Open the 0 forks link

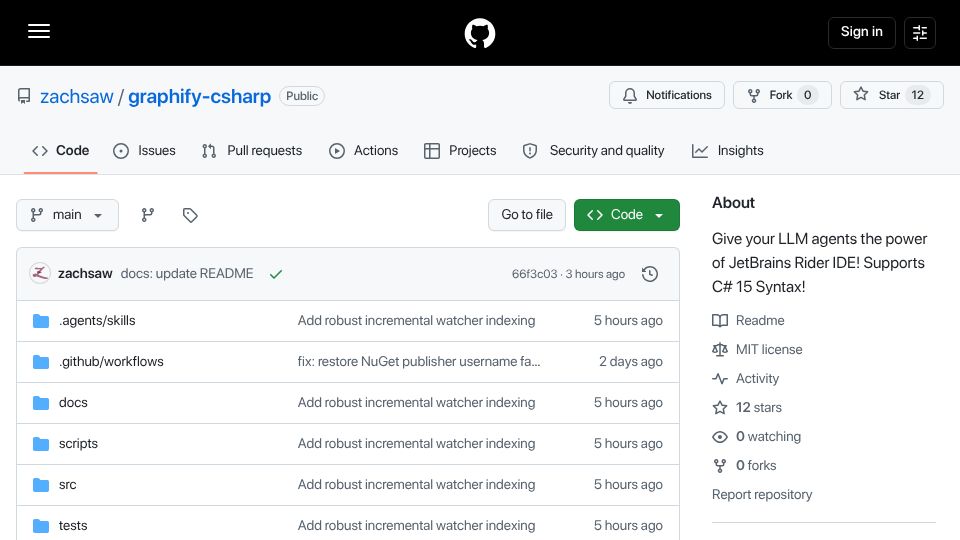point(744,466)
